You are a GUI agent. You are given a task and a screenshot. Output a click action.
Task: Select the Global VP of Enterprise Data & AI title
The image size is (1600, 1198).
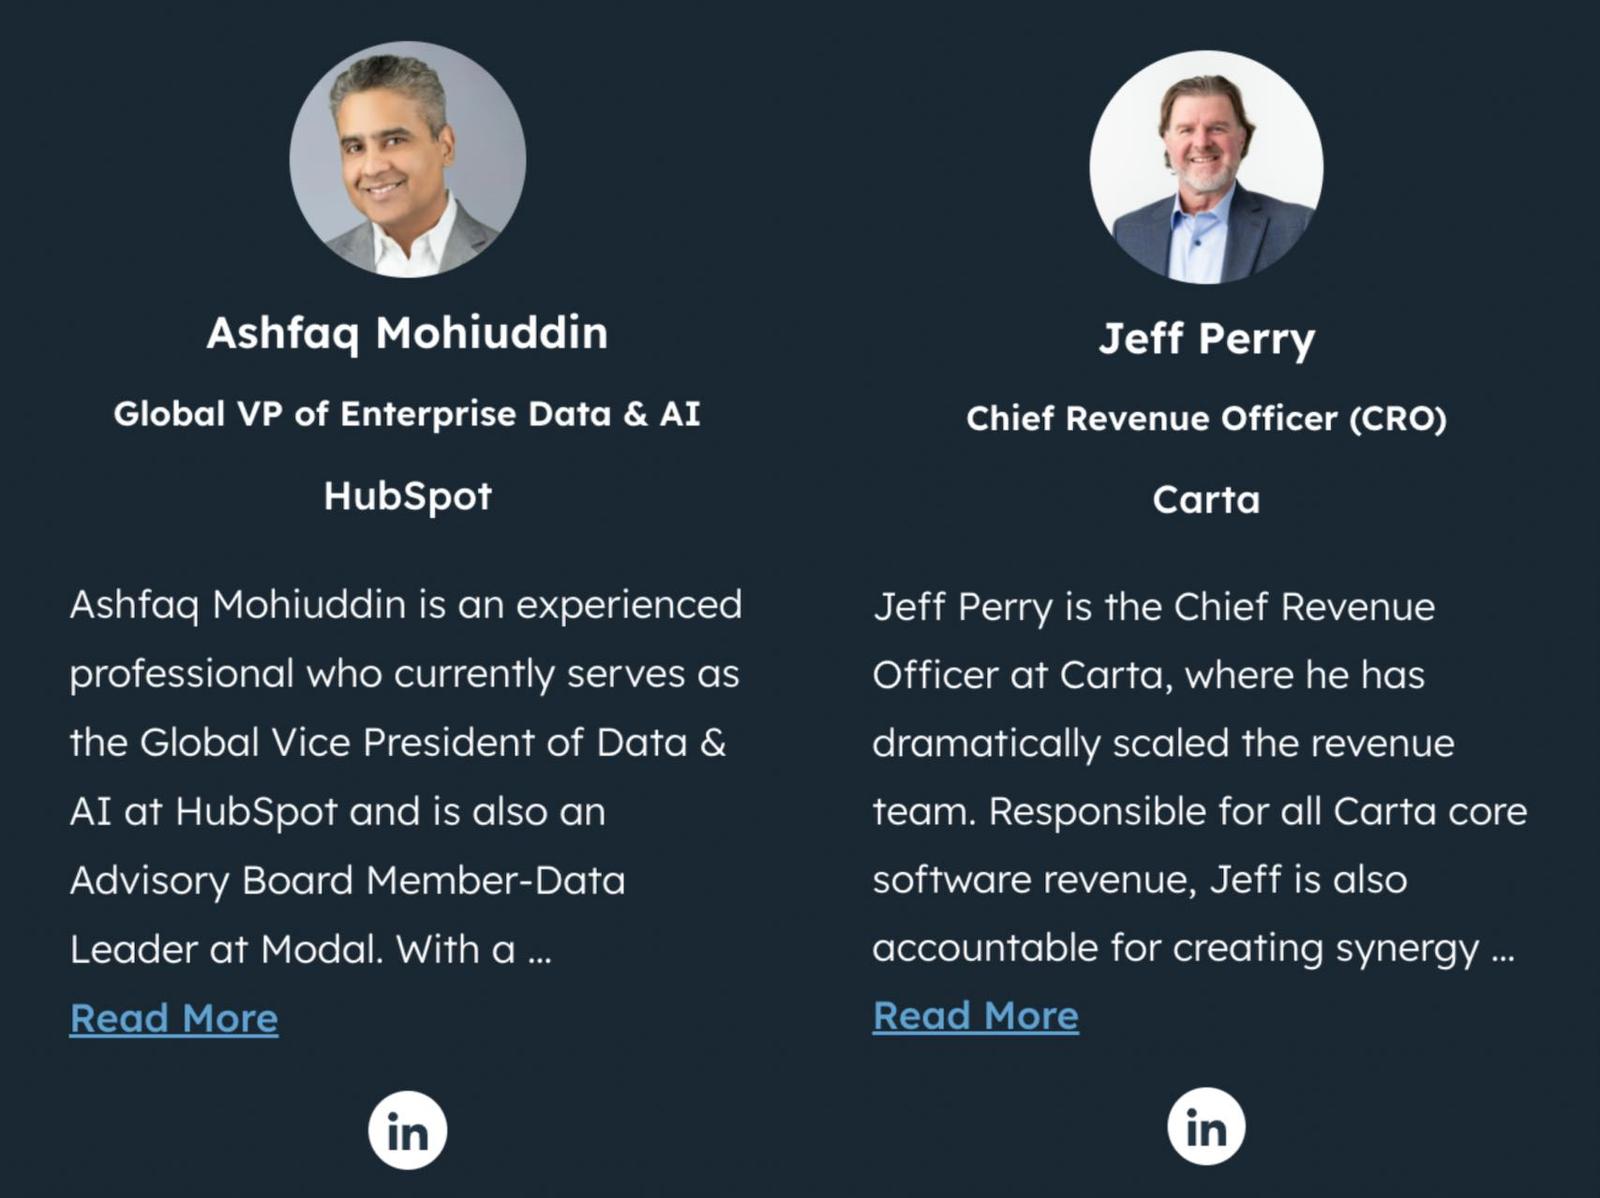407,414
